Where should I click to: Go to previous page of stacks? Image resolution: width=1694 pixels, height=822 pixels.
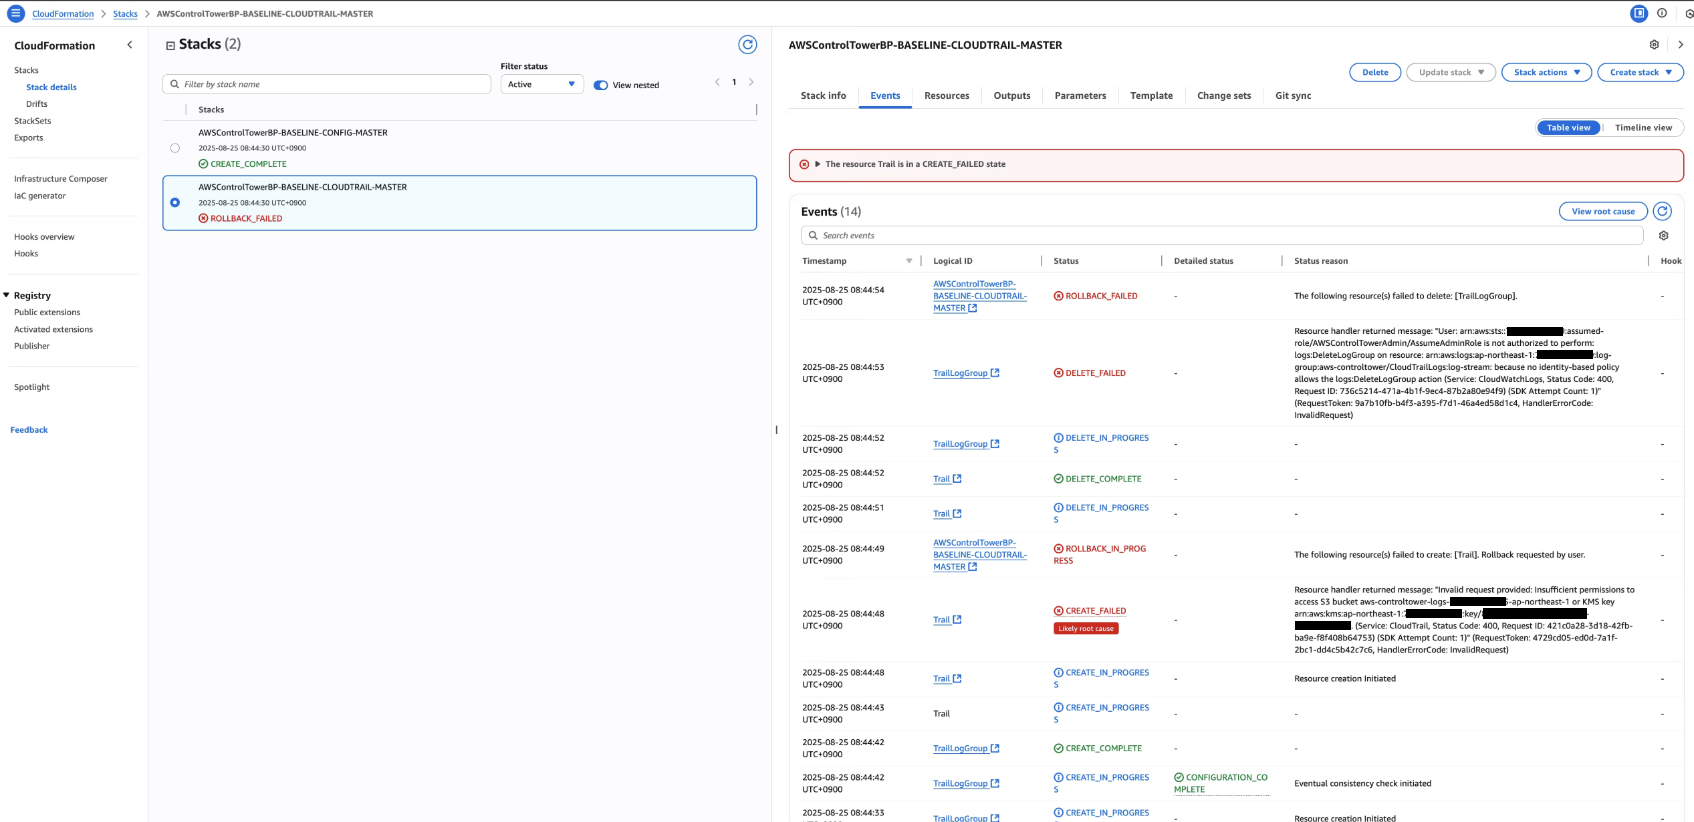[717, 82]
